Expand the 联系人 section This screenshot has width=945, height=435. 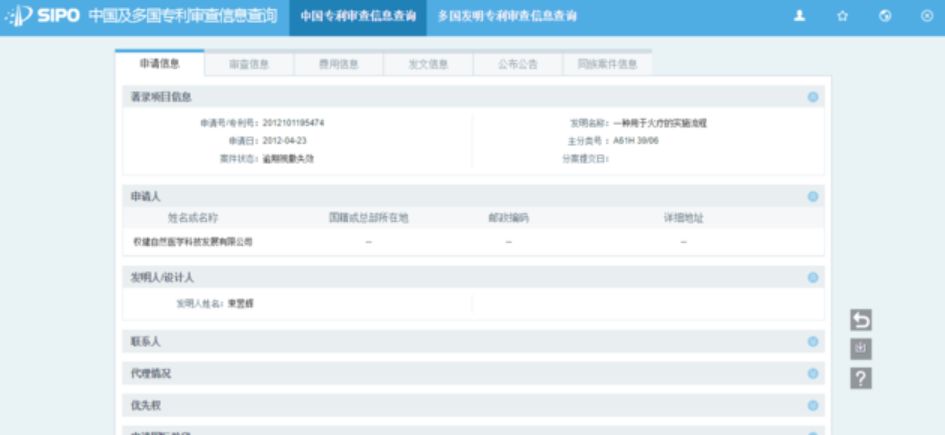coord(813,342)
